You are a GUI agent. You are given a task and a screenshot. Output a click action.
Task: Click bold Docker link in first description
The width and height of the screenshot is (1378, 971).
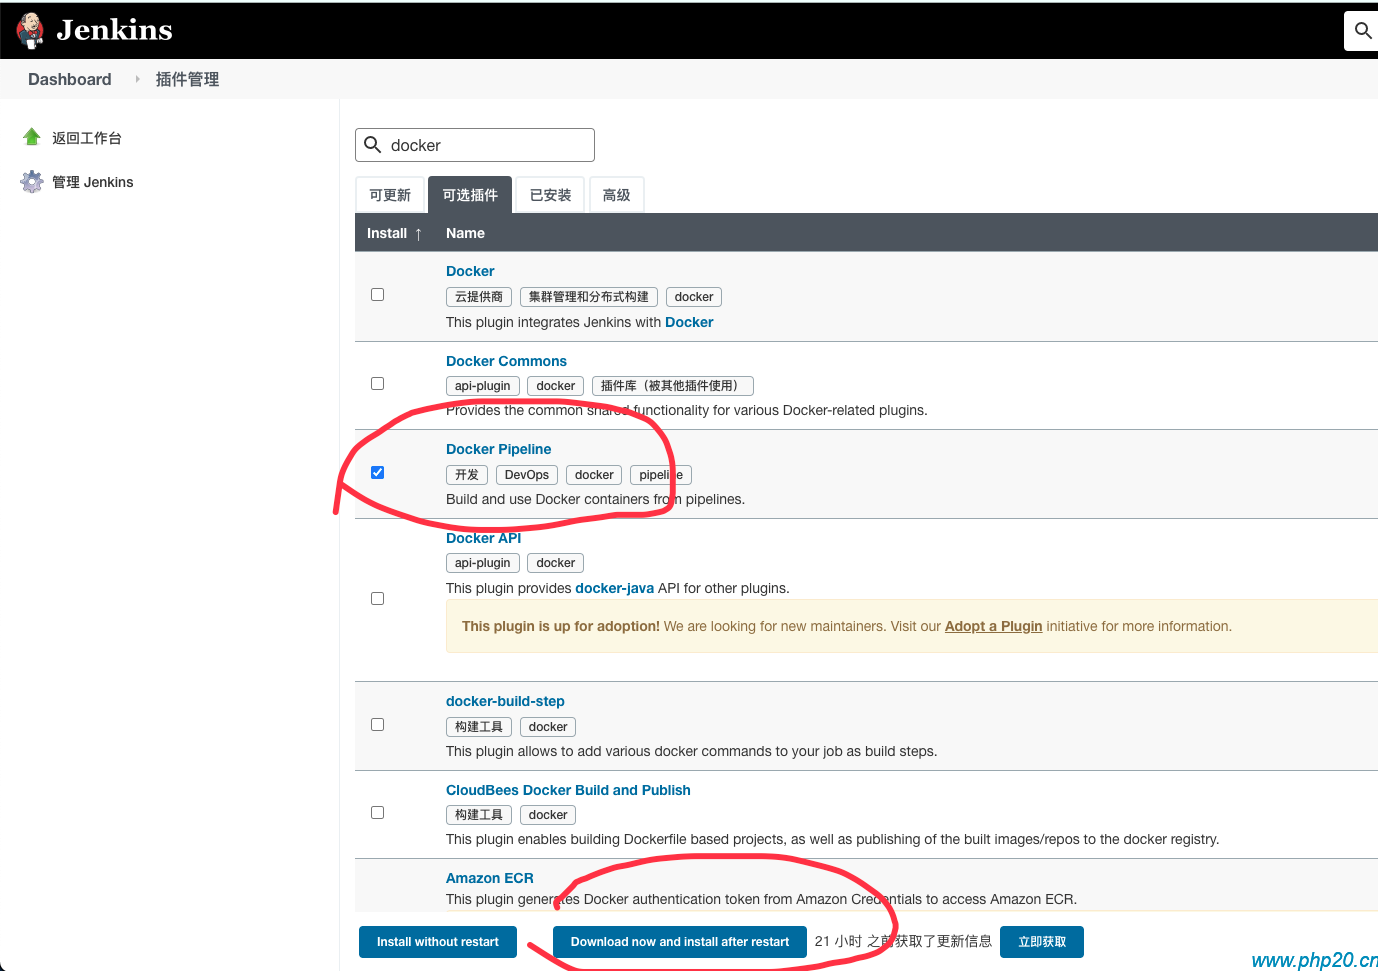click(x=689, y=322)
